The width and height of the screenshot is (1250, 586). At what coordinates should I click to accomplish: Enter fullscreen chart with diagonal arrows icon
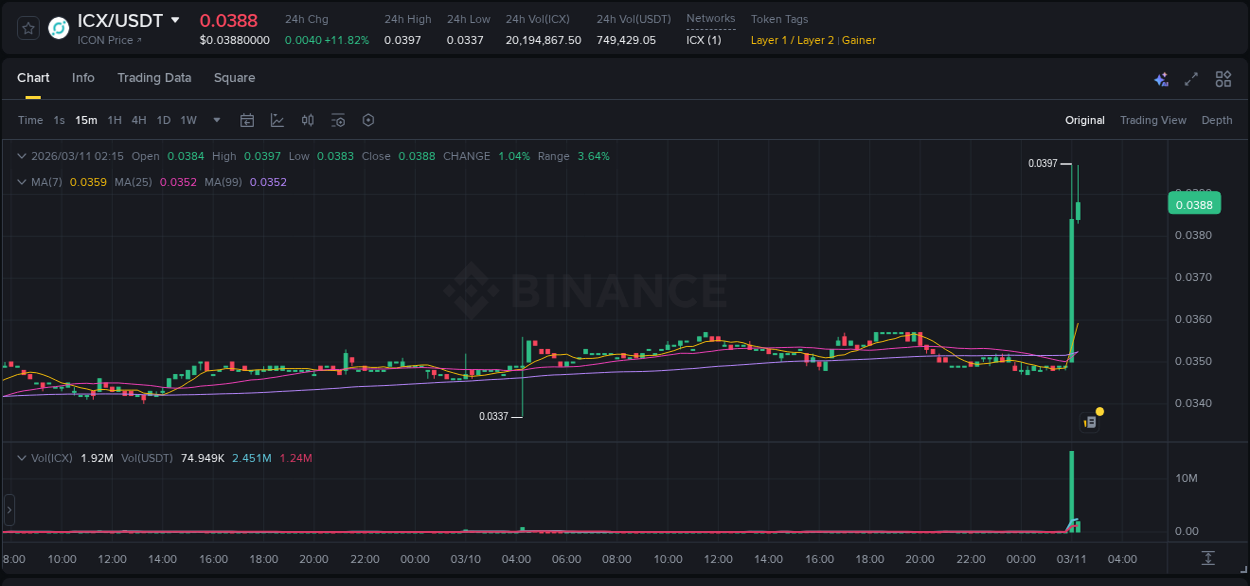click(x=1191, y=79)
